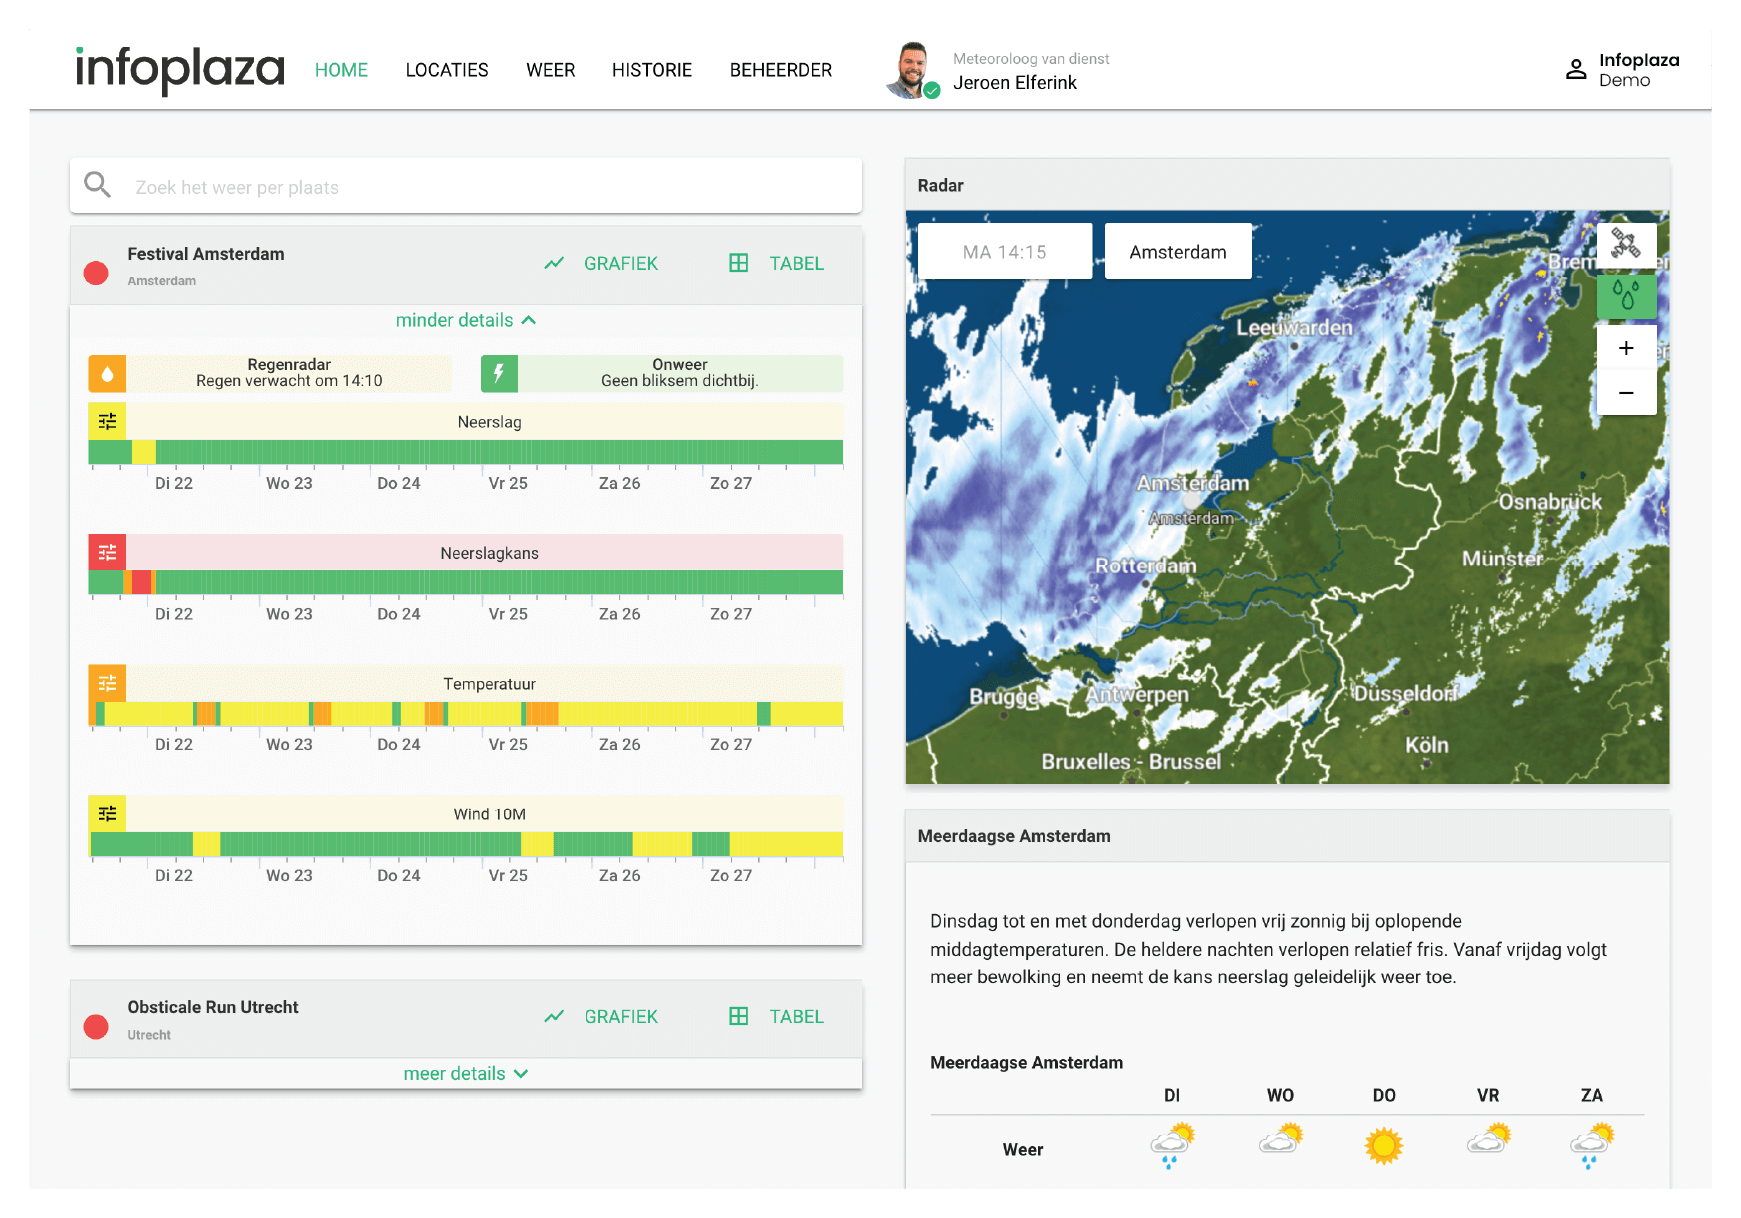Screen dimensions: 1741x1218
Task: Open Neerslag settings sliders icon
Action: pos(107,421)
